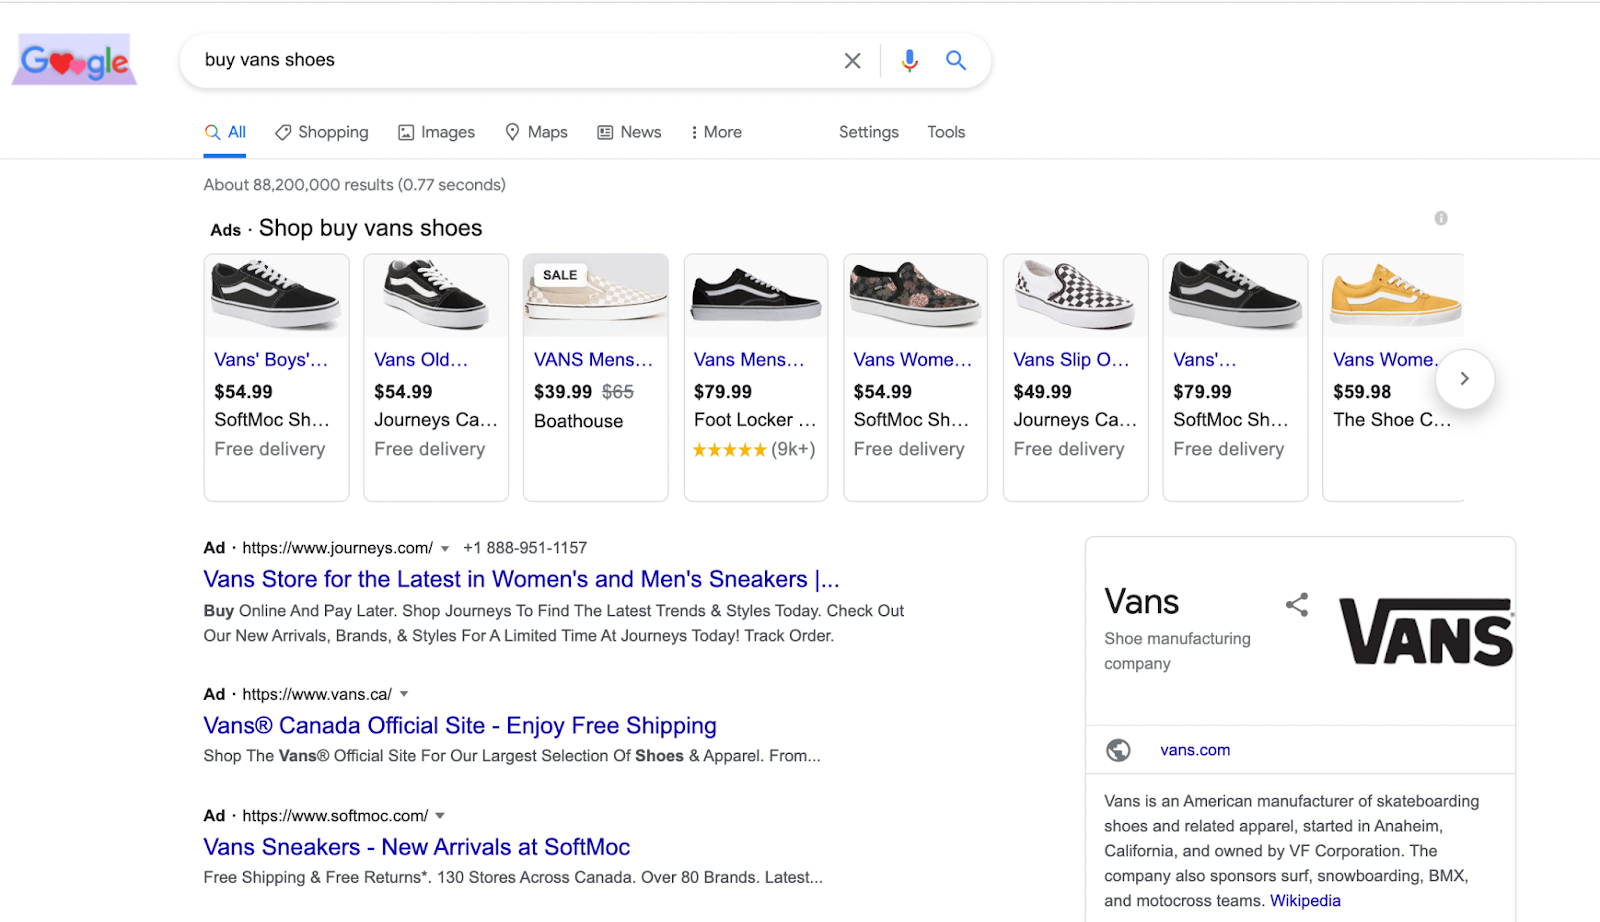Open journeys.com ad URL dropdown arrow
The height and width of the screenshot is (922, 1600).
click(445, 549)
